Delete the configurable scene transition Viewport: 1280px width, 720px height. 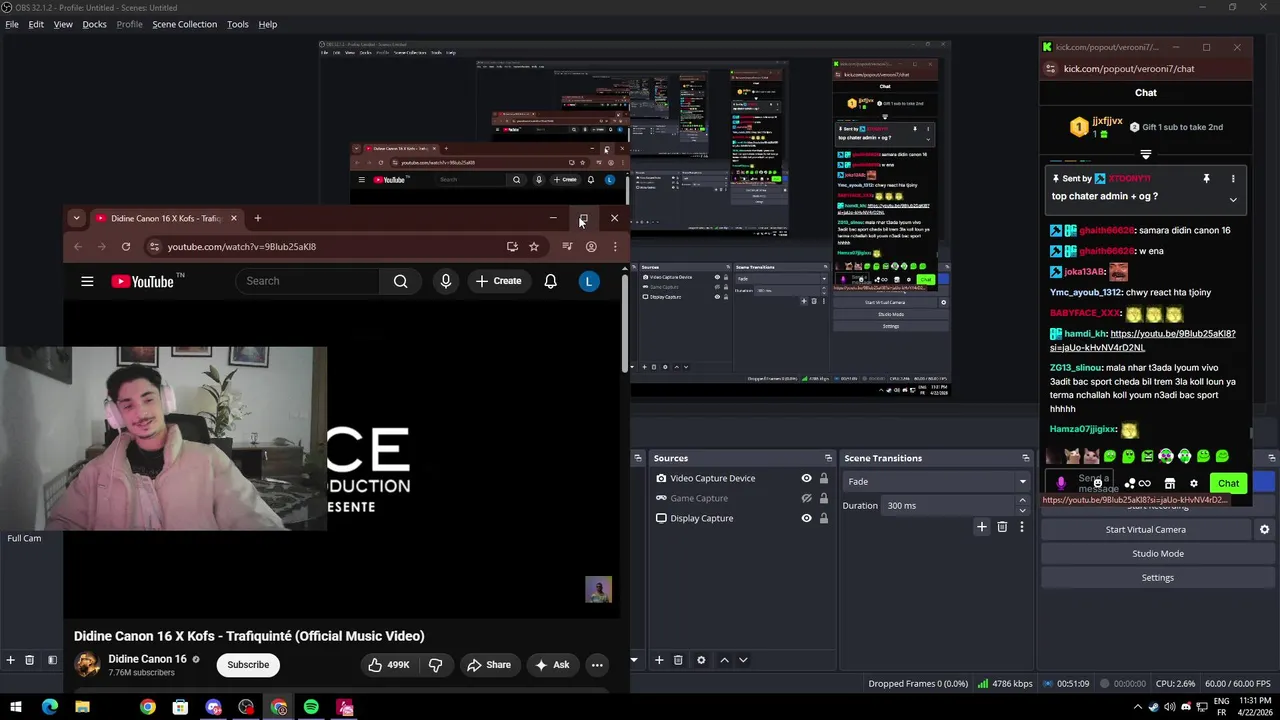(1002, 527)
